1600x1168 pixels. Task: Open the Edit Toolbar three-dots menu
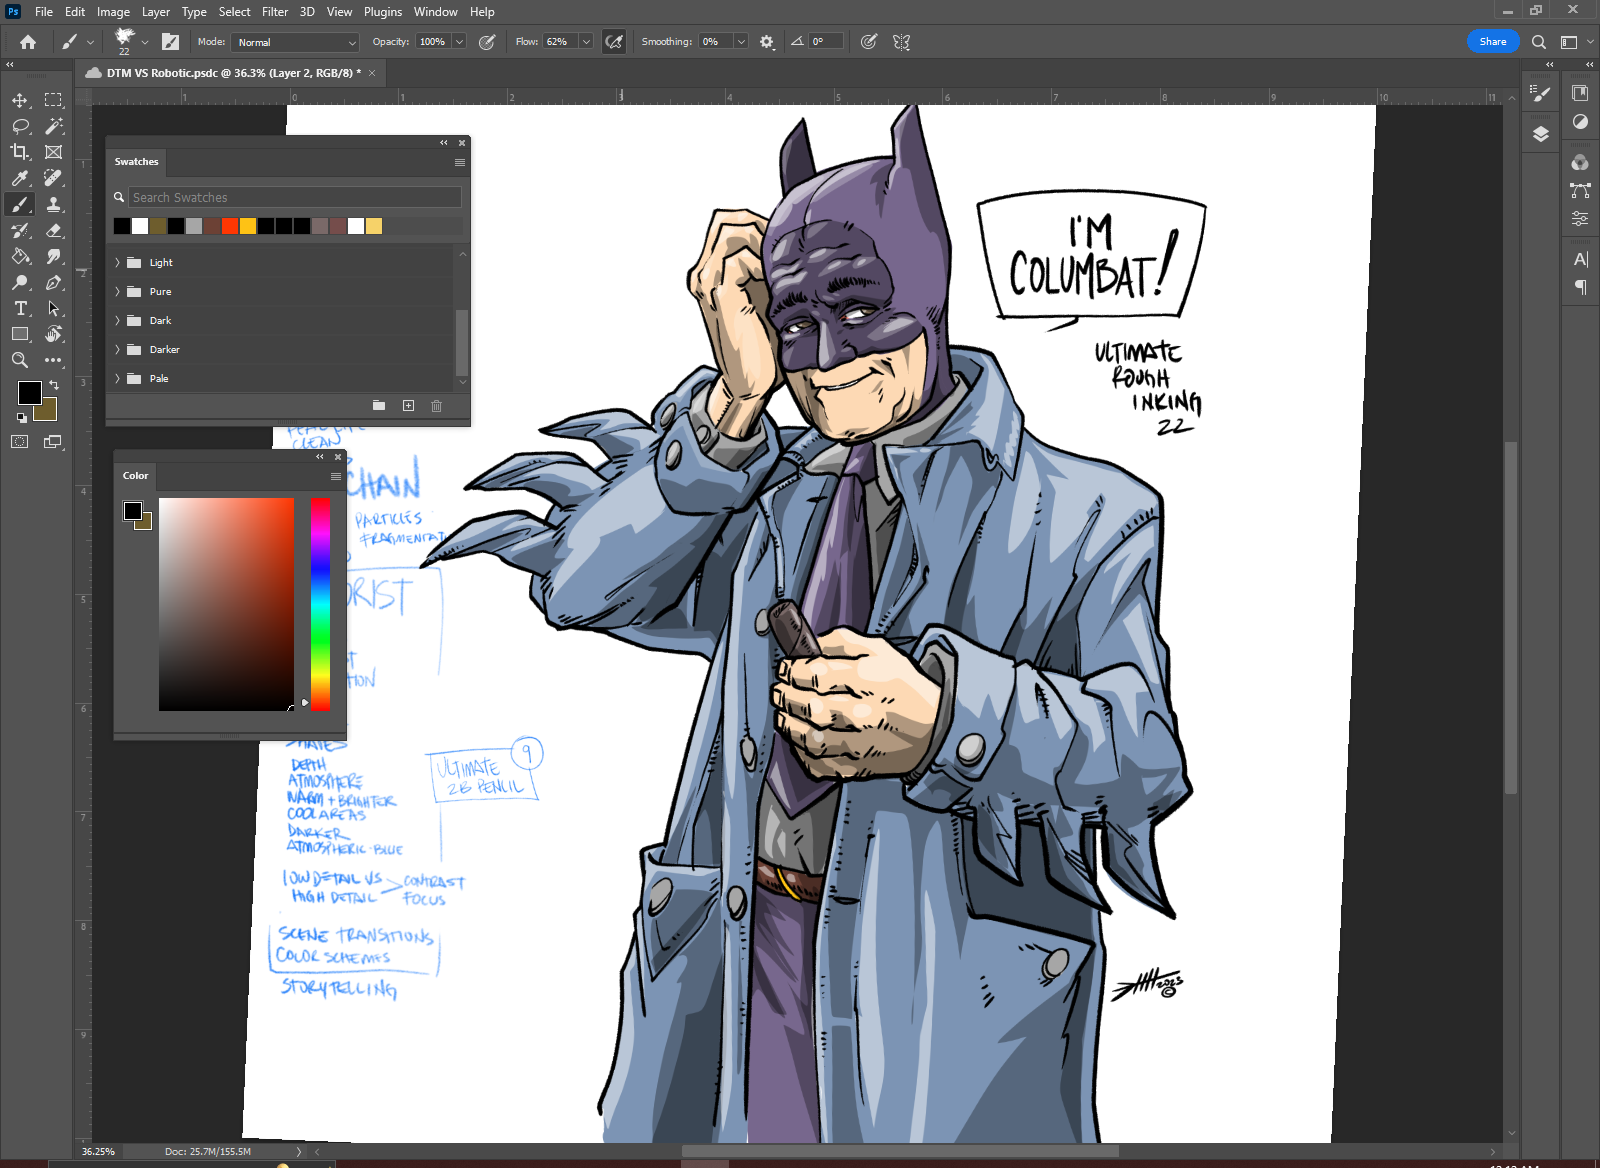pos(54,360)
